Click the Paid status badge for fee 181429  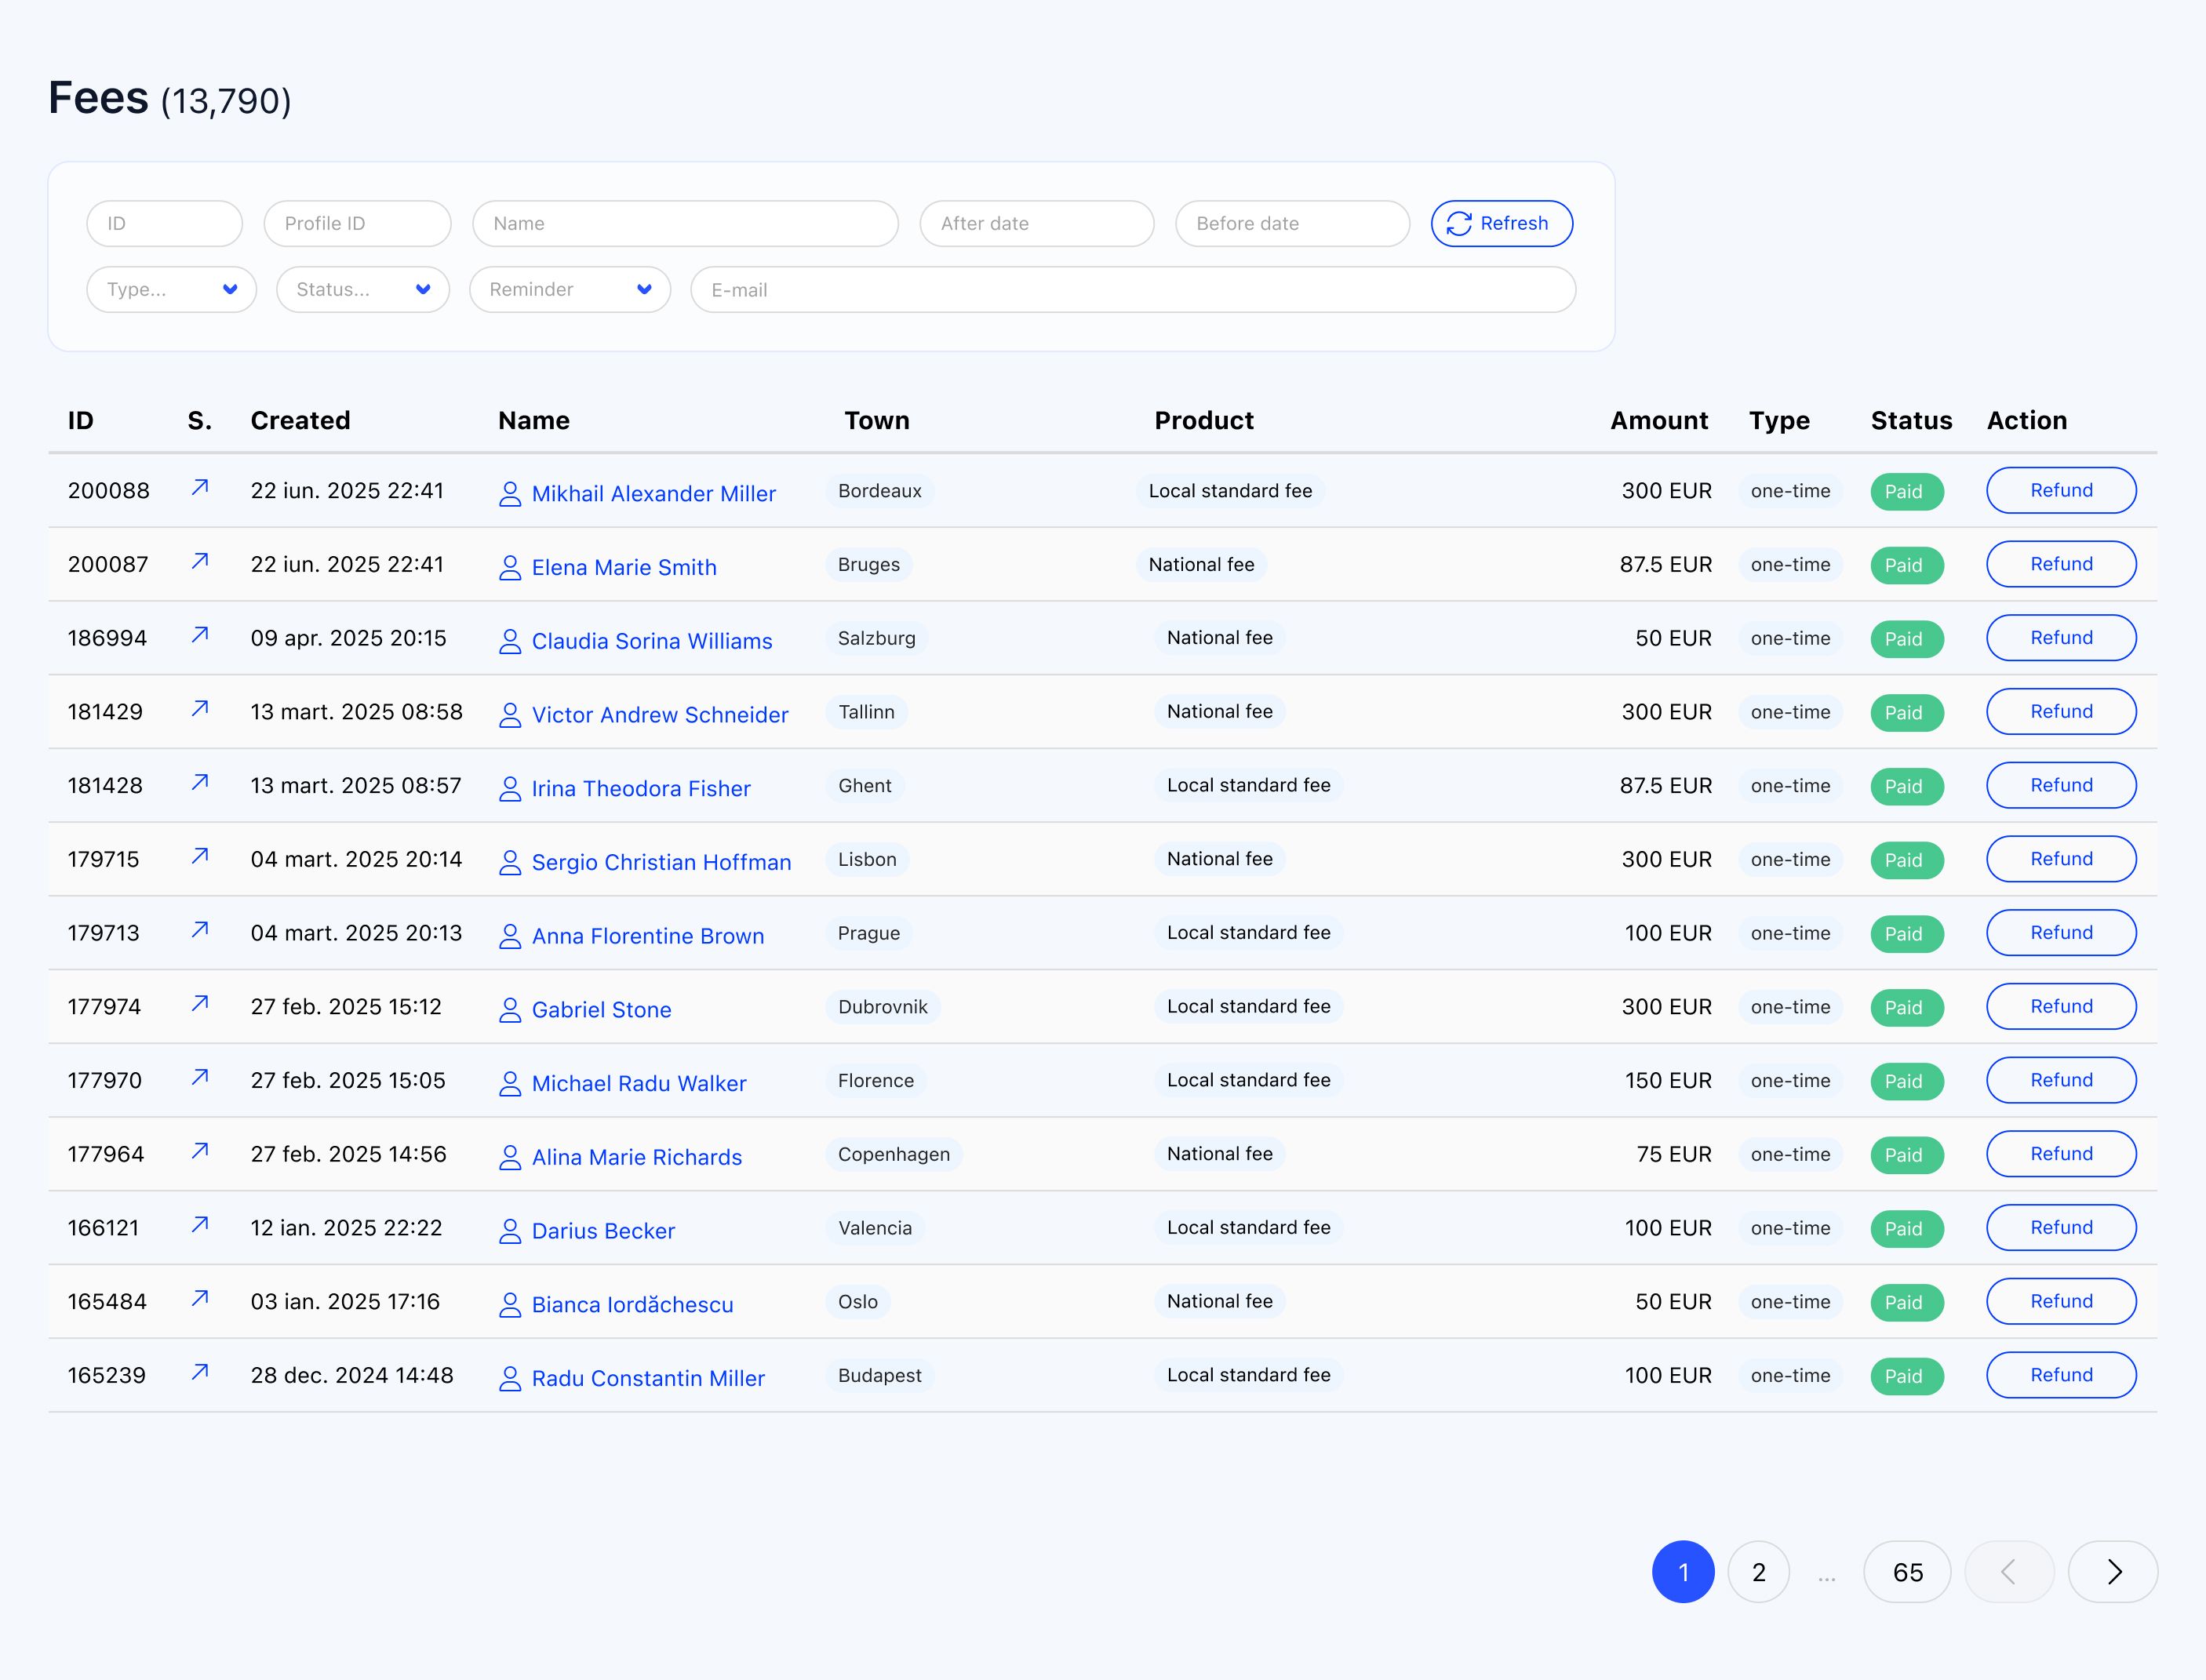1906,712
